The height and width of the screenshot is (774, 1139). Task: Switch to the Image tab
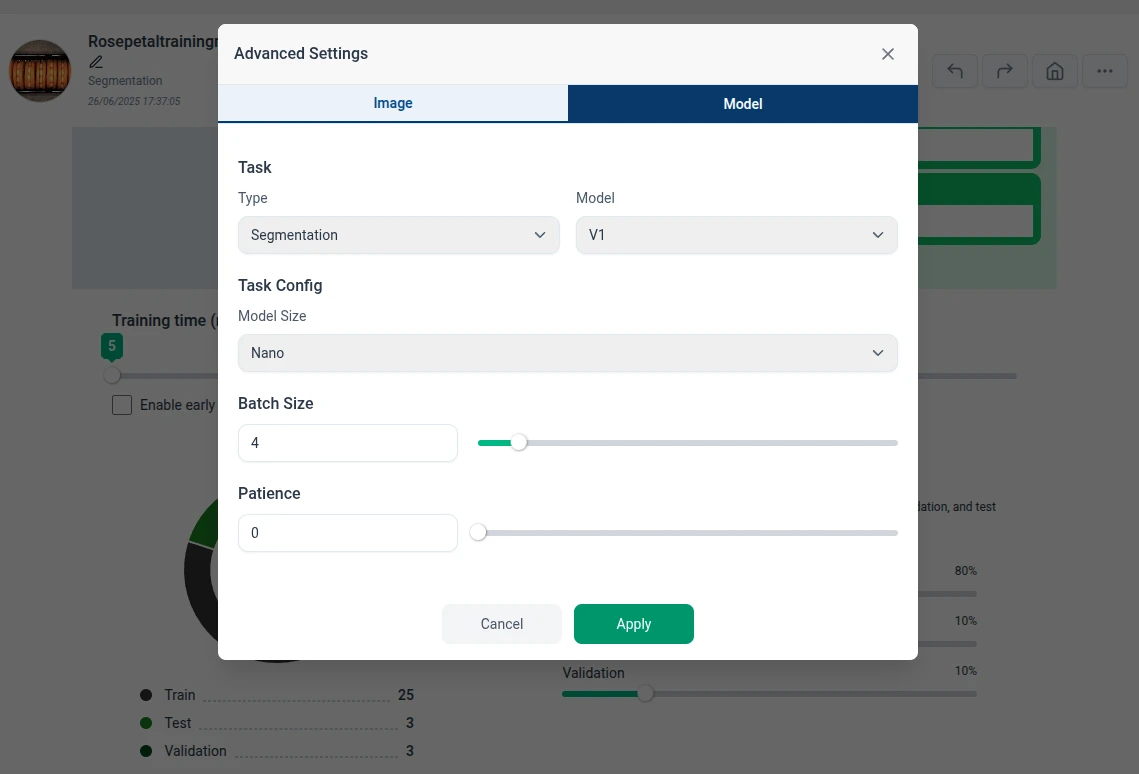point(393,103)
